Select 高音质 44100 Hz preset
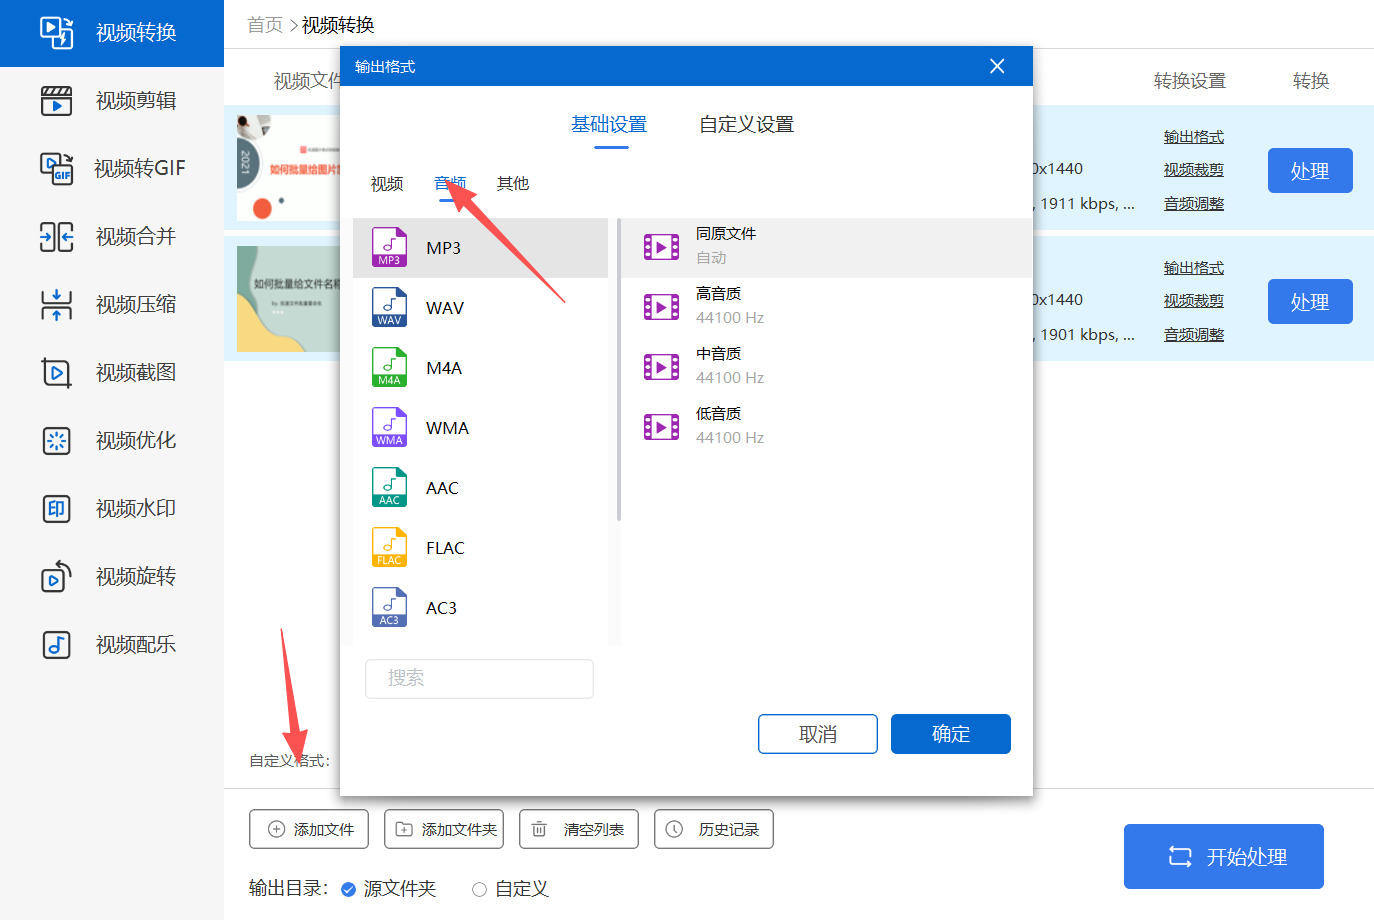The height and width of the screenshot is (920, 1374). click(x=828, y=307)
